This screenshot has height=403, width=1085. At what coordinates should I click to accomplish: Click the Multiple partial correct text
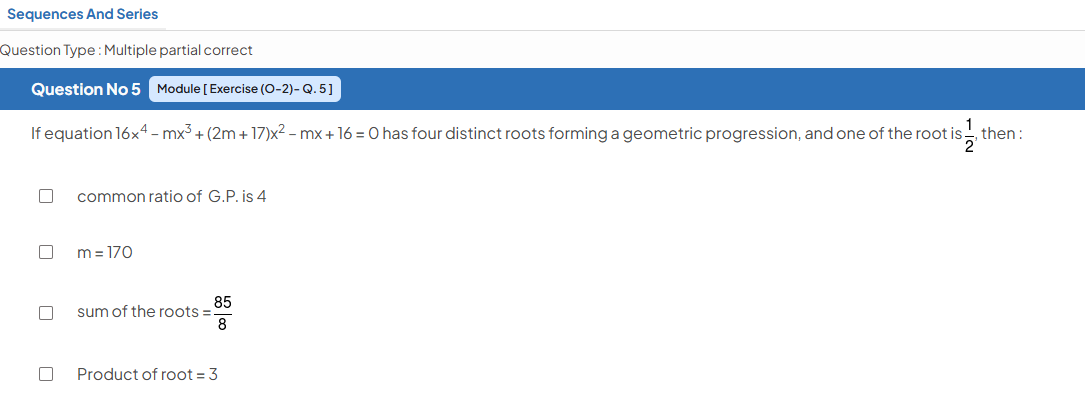coord(179,50)
